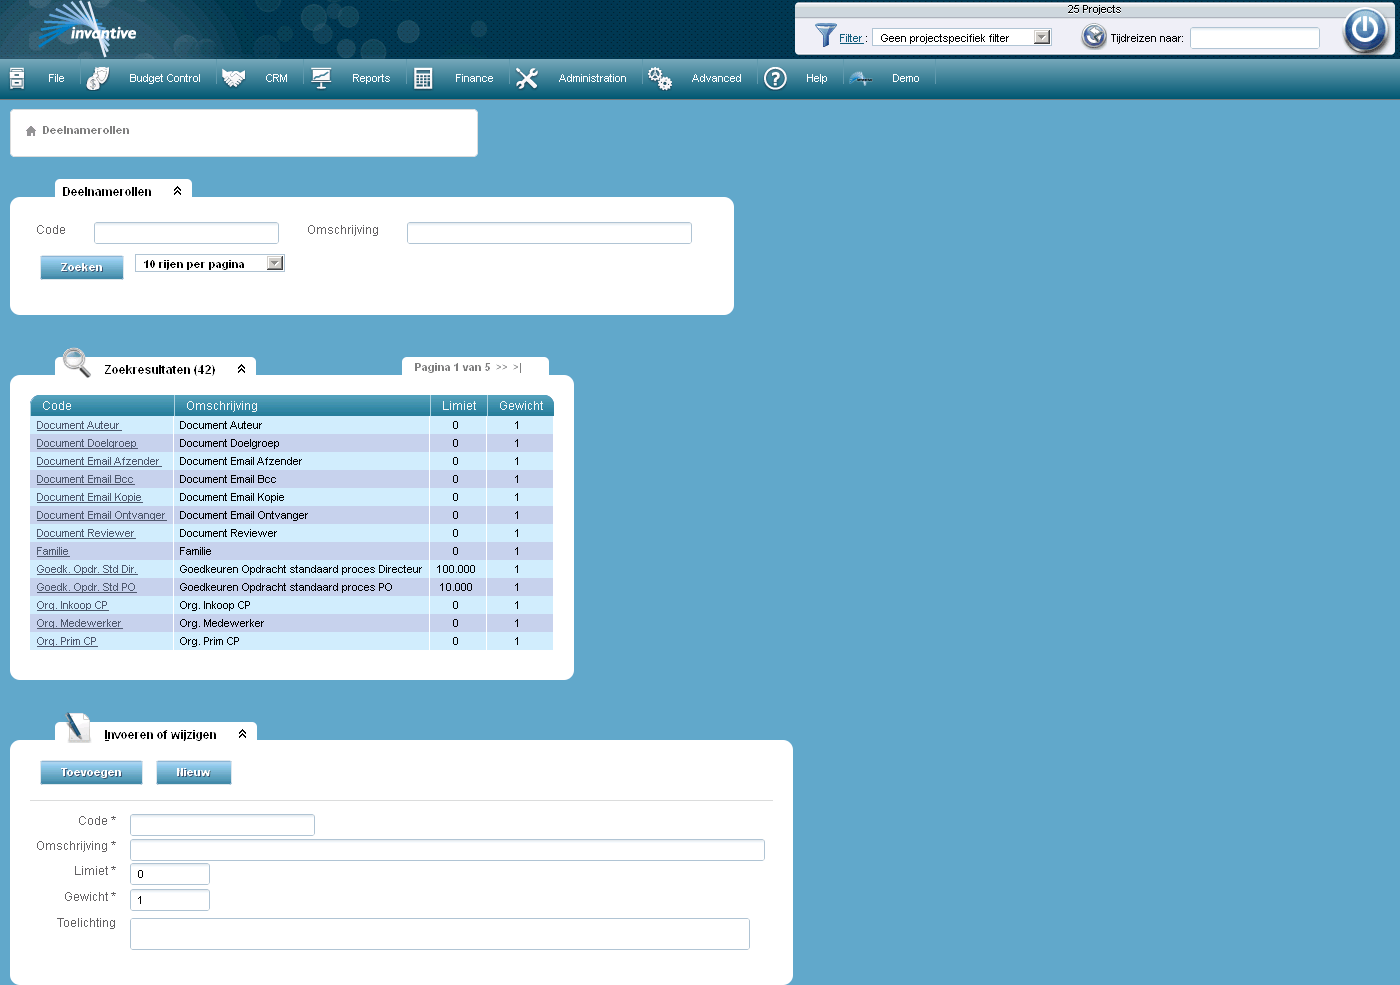The width and height of the screenshot is (1400, 985).
Task: Click the Tijdreizen naar input field
Action: point(1254,38)
